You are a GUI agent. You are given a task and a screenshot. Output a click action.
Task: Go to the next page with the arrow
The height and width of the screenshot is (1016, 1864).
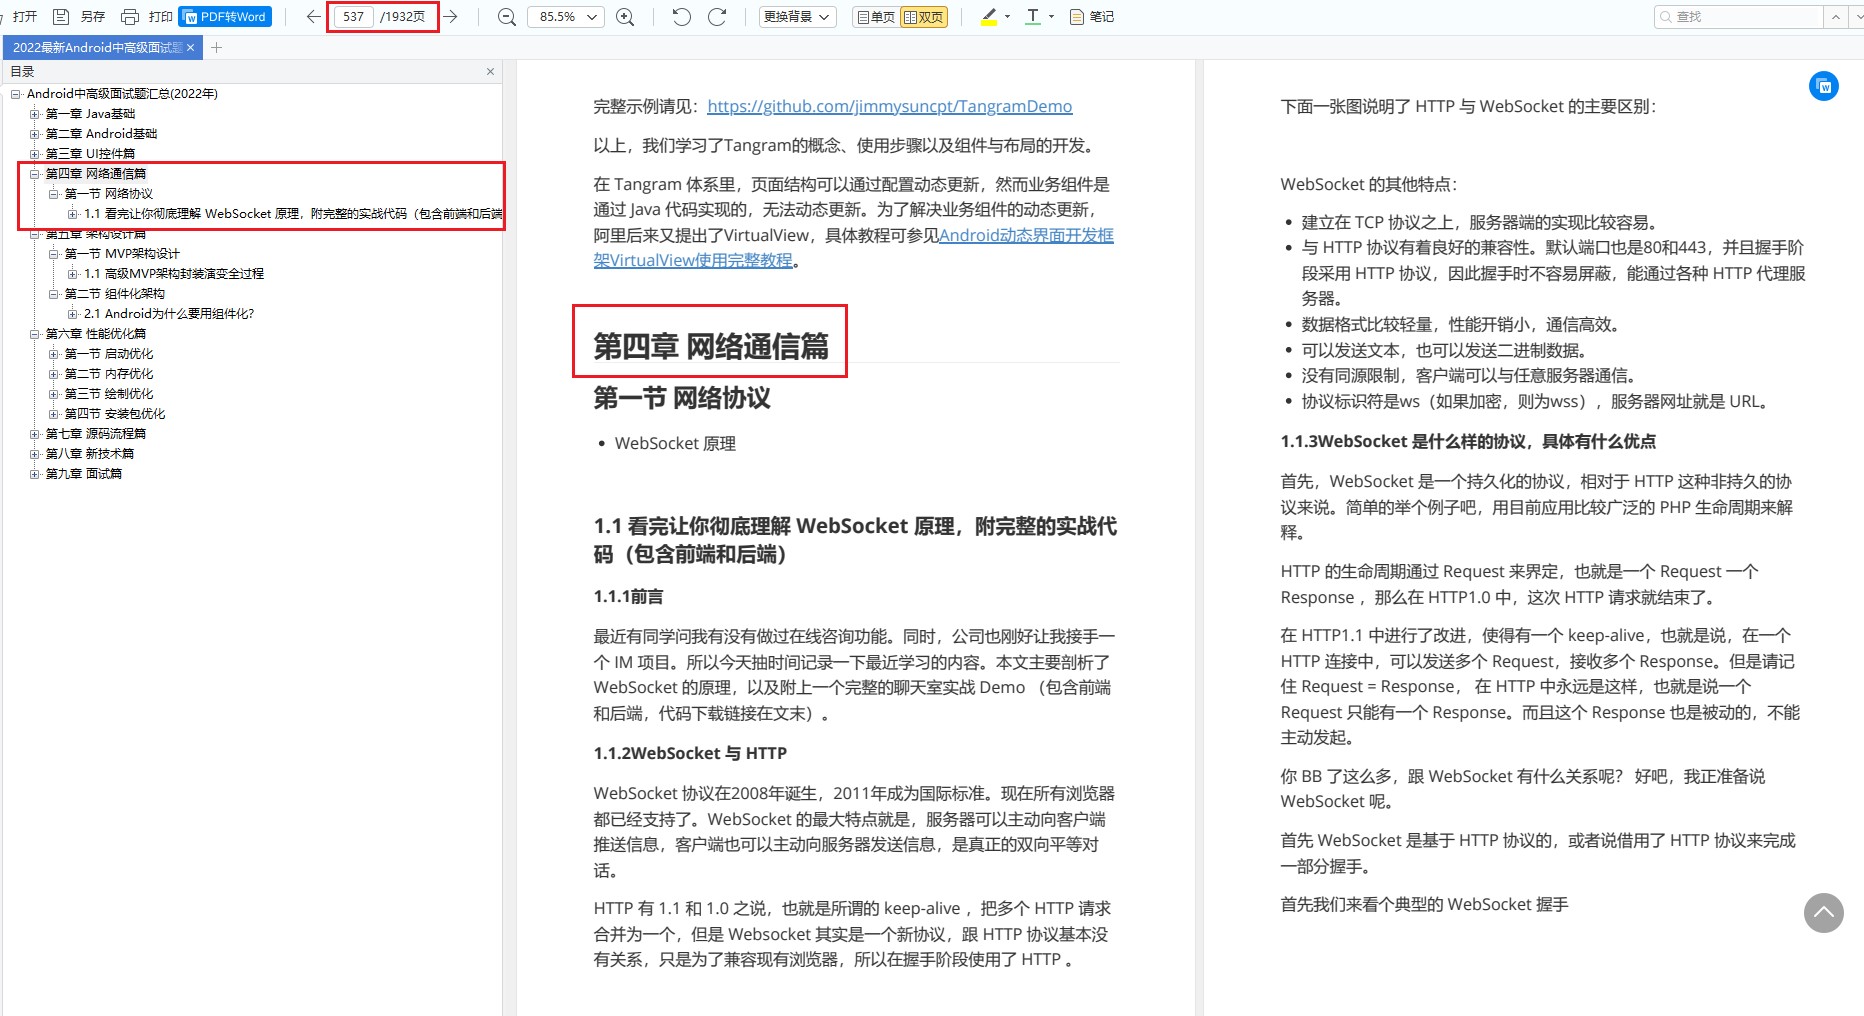[x=451, y=17]
